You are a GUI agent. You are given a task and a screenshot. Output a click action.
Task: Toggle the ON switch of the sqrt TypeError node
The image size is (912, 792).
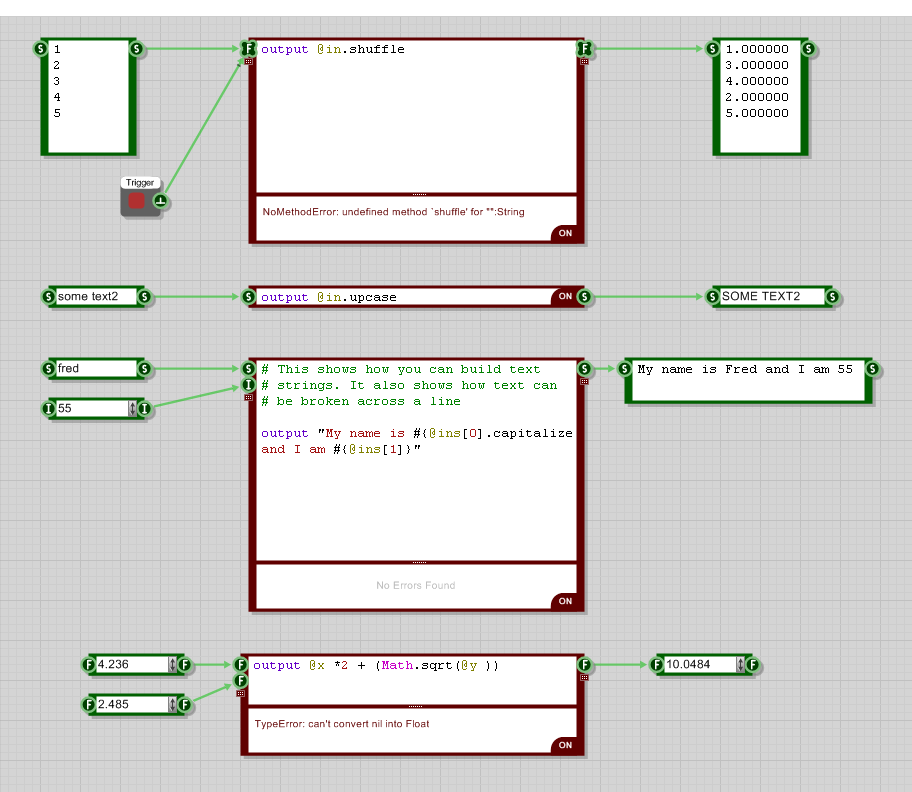pos(565,745)
